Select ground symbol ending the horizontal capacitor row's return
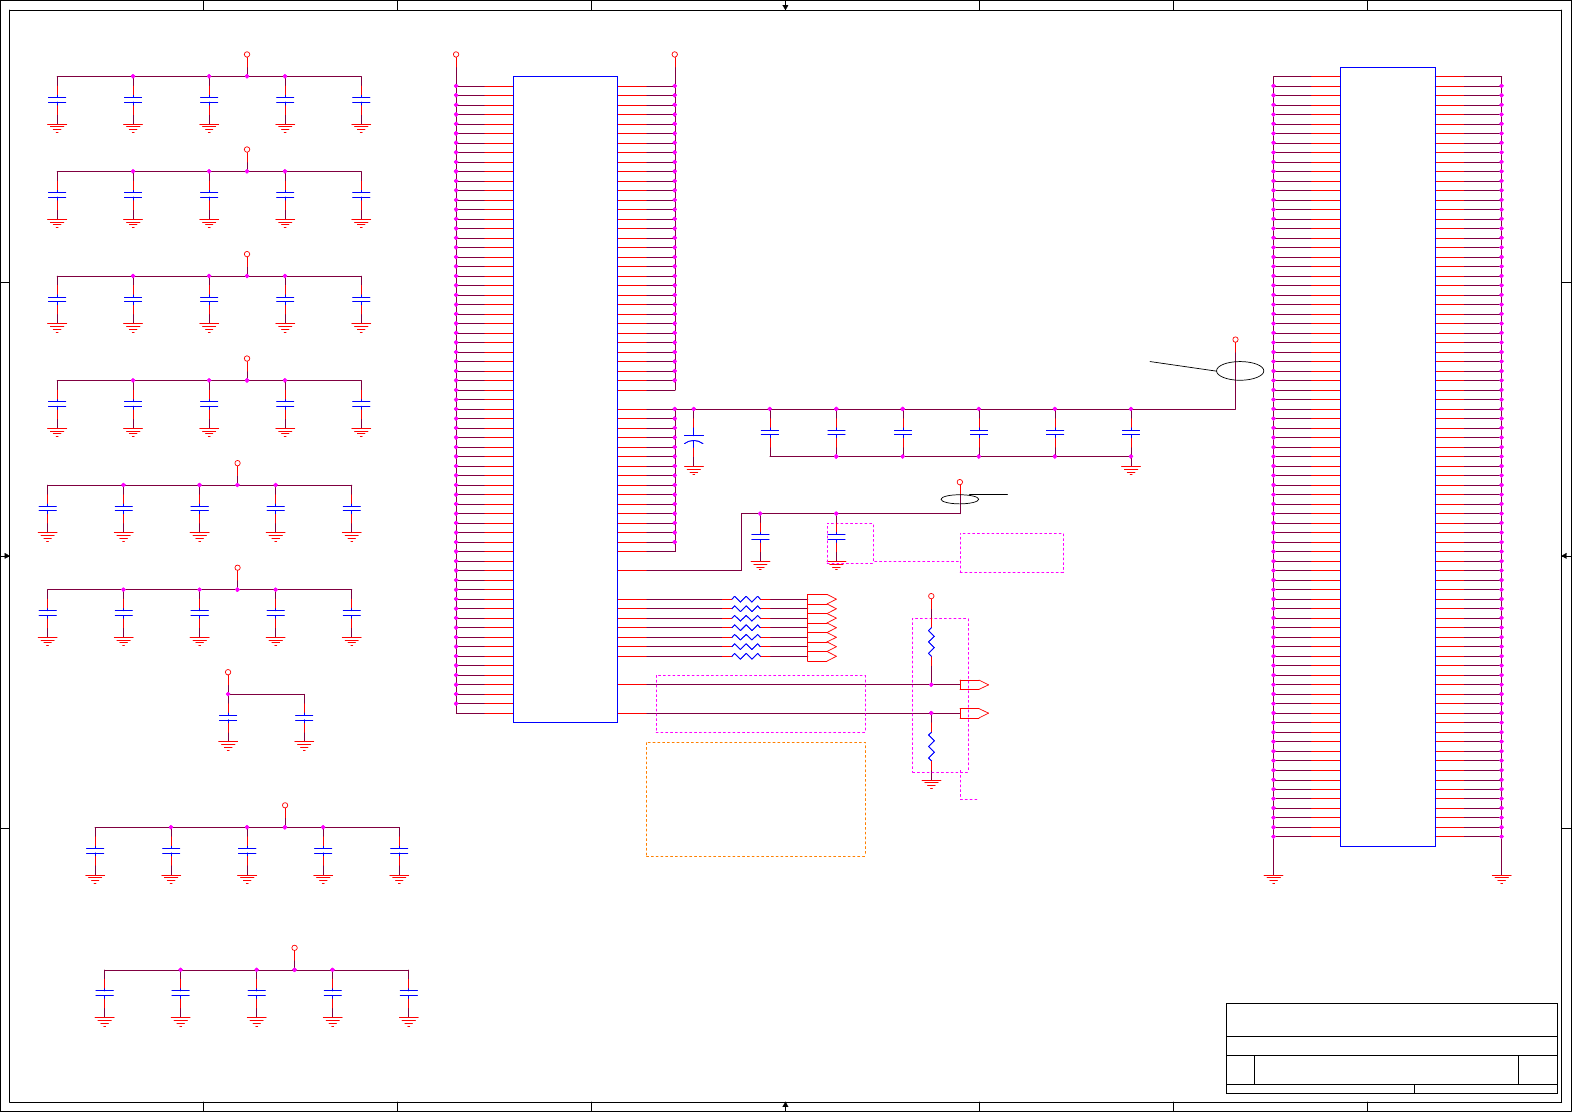1572x1112 pixels. pyautogui.click(x=1131, y=469)
